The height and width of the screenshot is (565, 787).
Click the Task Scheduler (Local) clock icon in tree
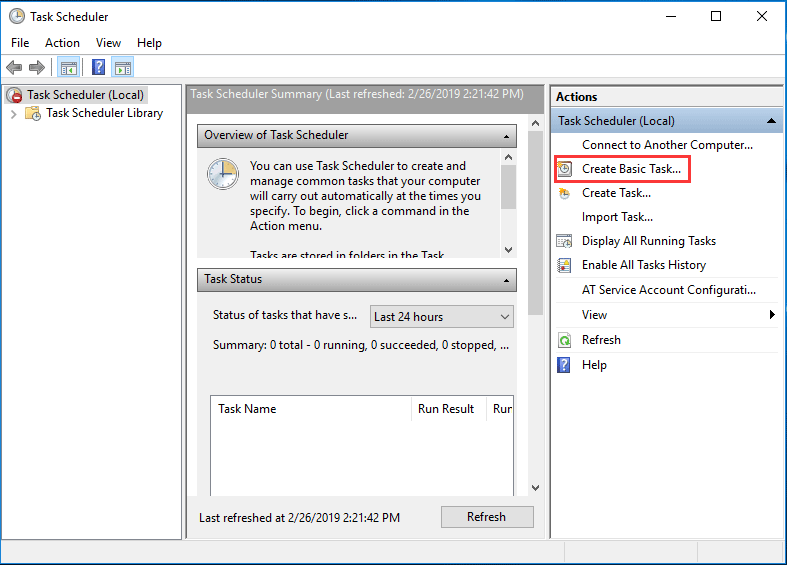[15, 95]
